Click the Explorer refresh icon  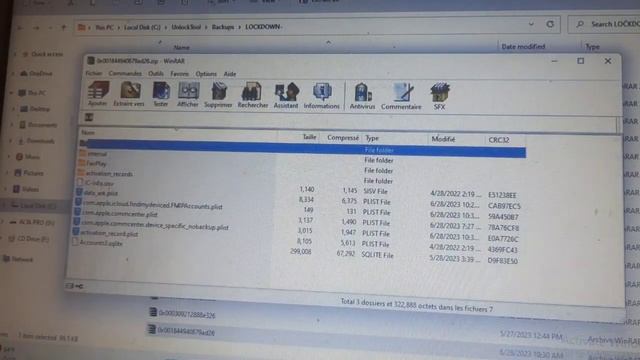[550, 24]
